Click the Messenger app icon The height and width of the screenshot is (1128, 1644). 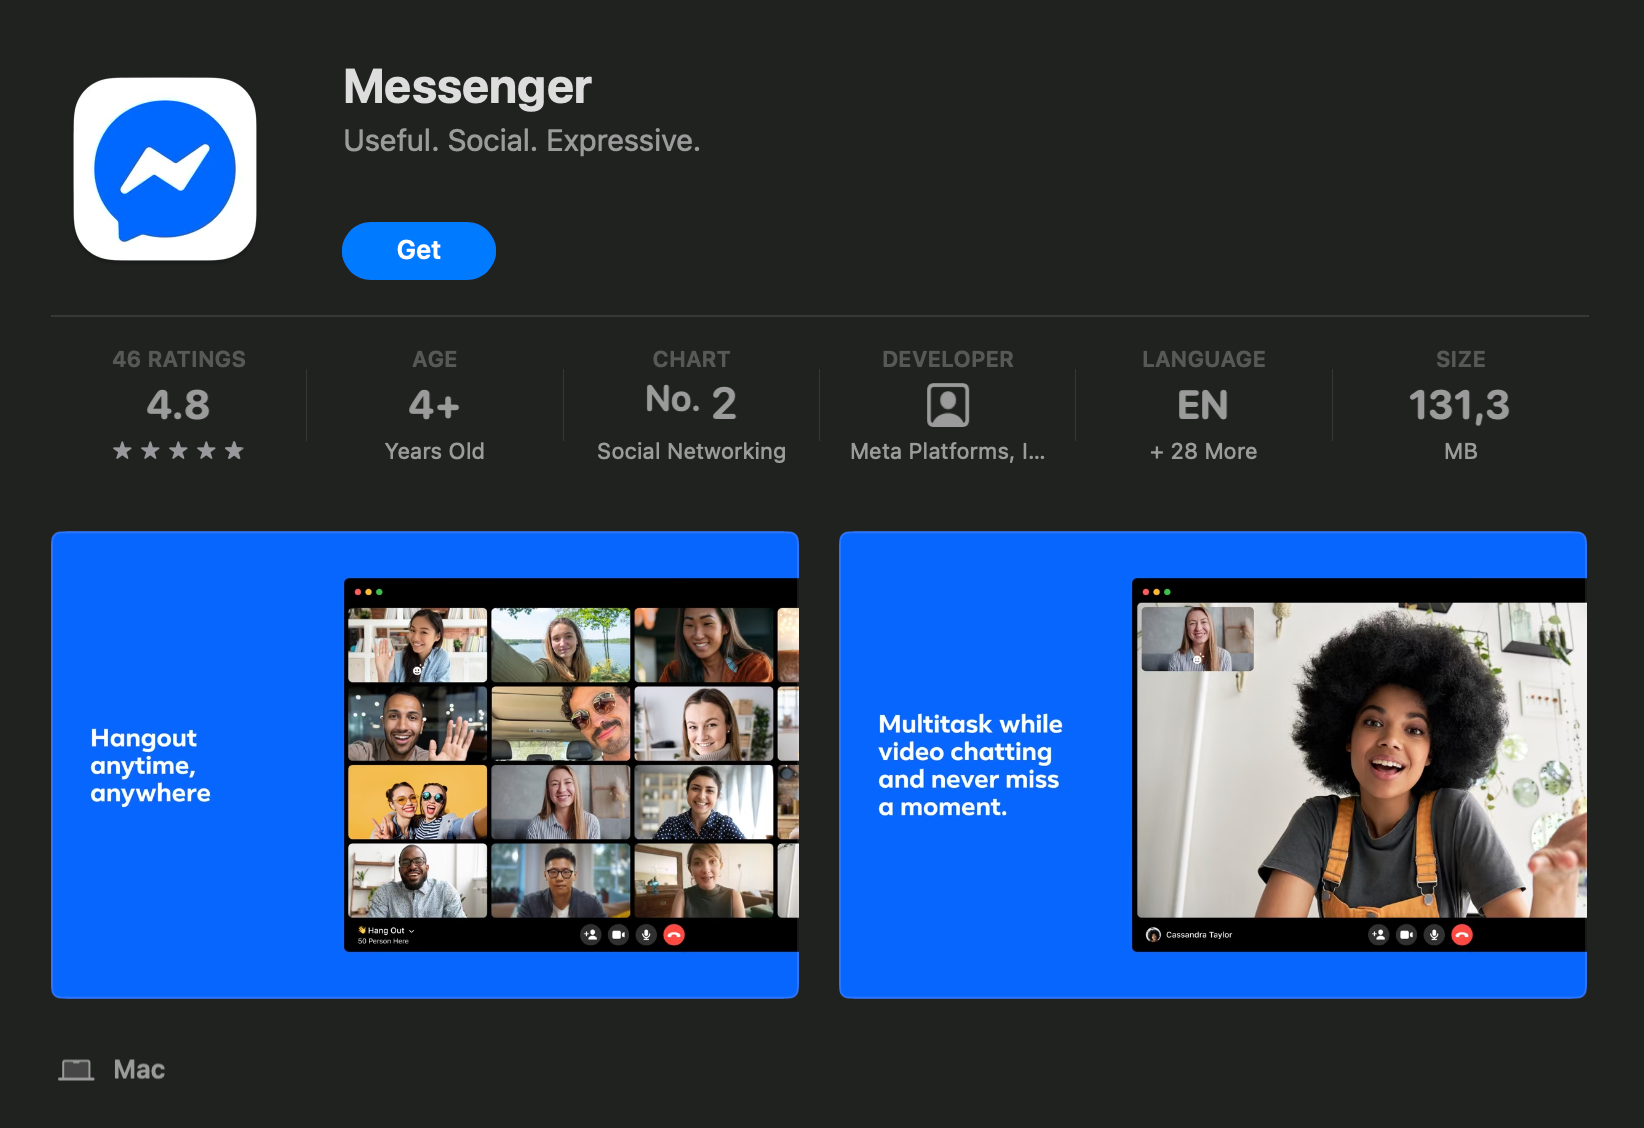[x=165, y=169]
